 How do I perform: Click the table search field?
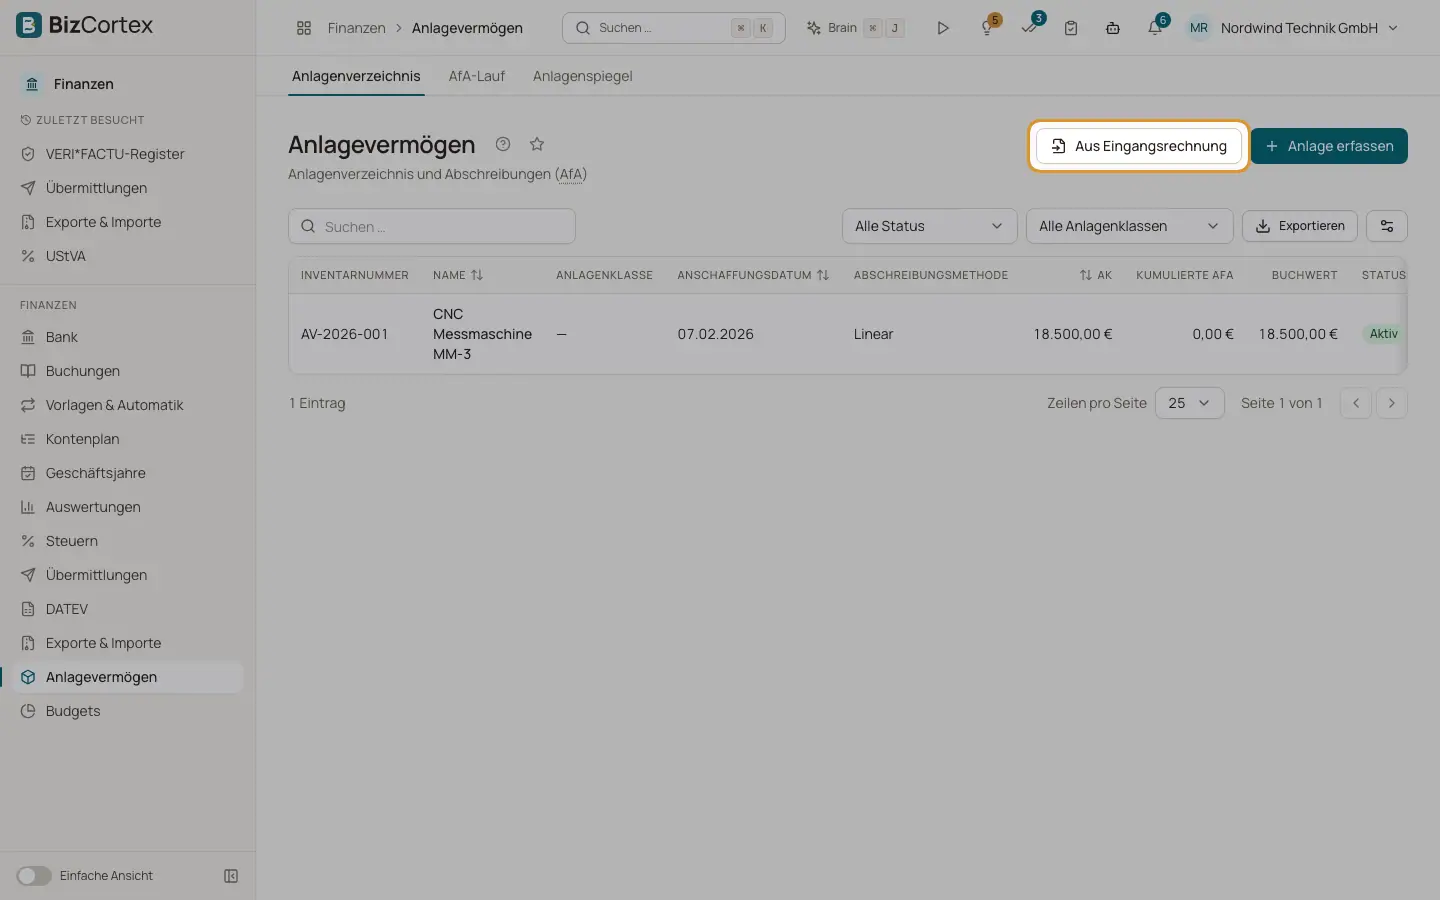click(x=432, y=226)
